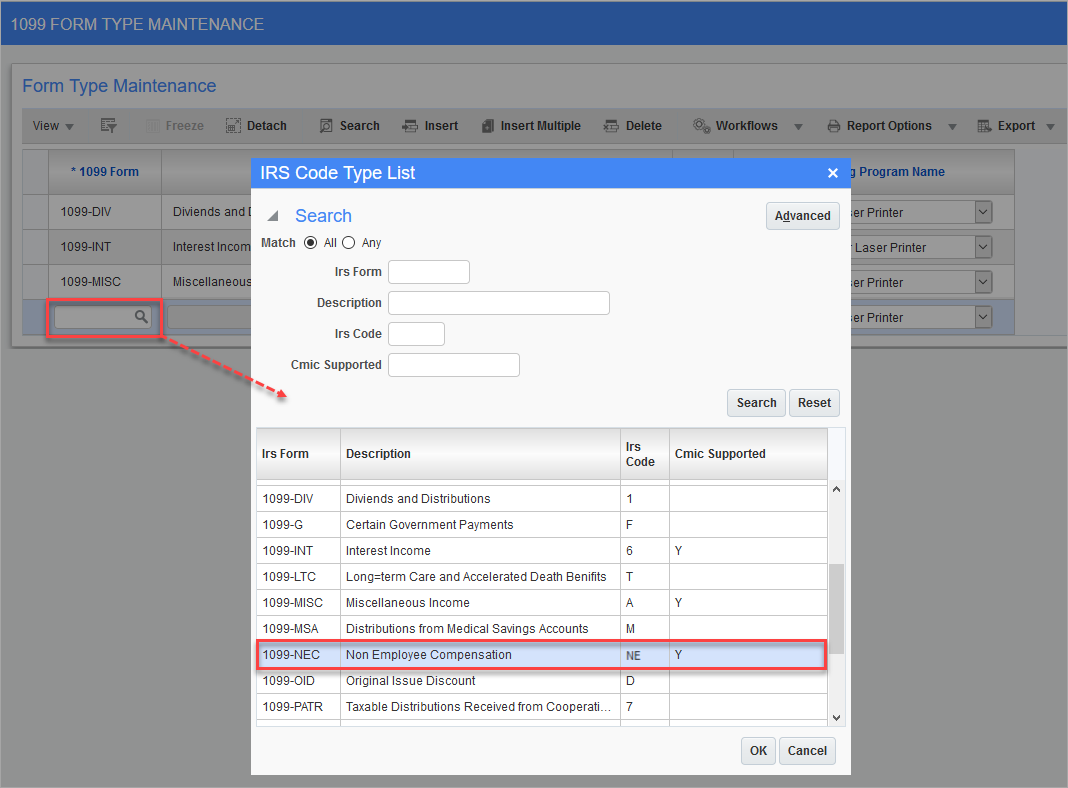The height and width of the screenshot is (788, 1068).
Task: Select the 1099-MSA row
Action: [x=541, y=629]
